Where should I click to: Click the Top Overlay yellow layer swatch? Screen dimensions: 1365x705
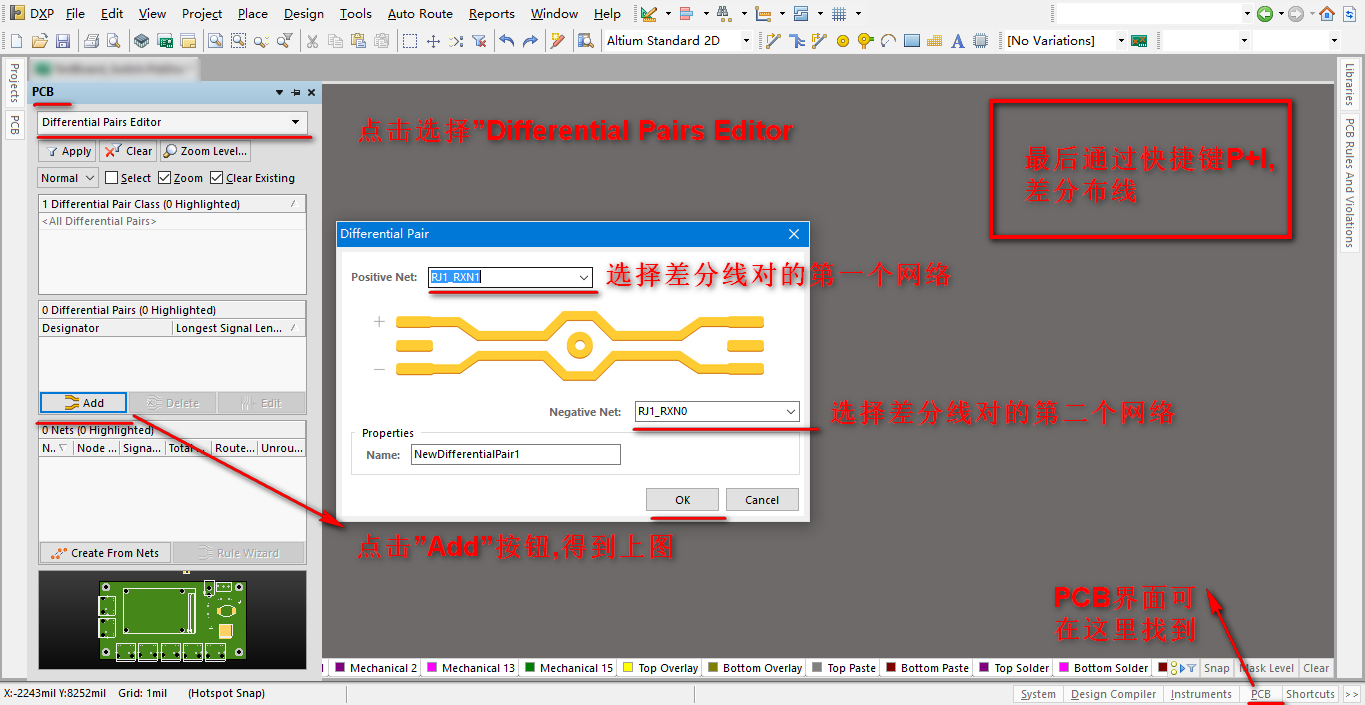pos(628,668)
